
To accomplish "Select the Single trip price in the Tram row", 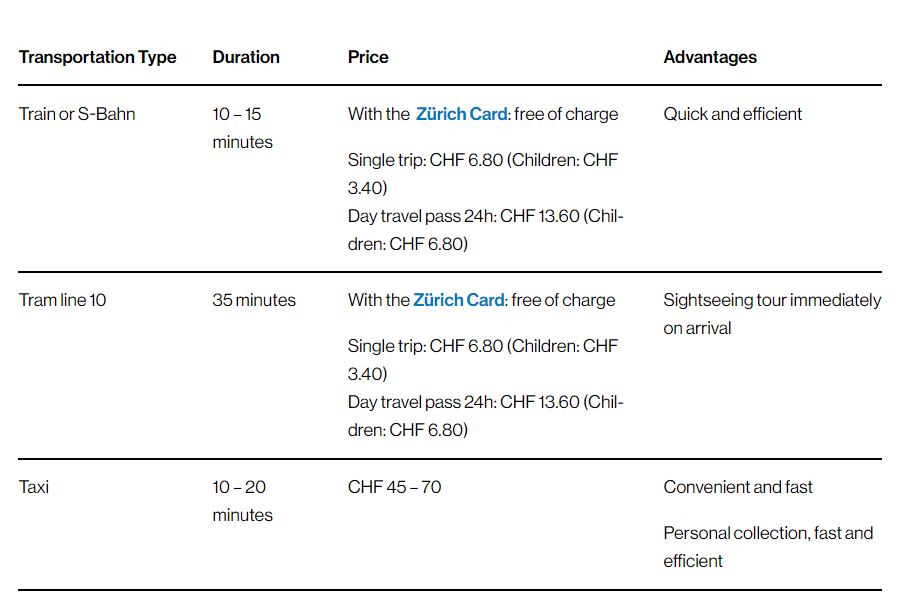I will pos(482,360).
